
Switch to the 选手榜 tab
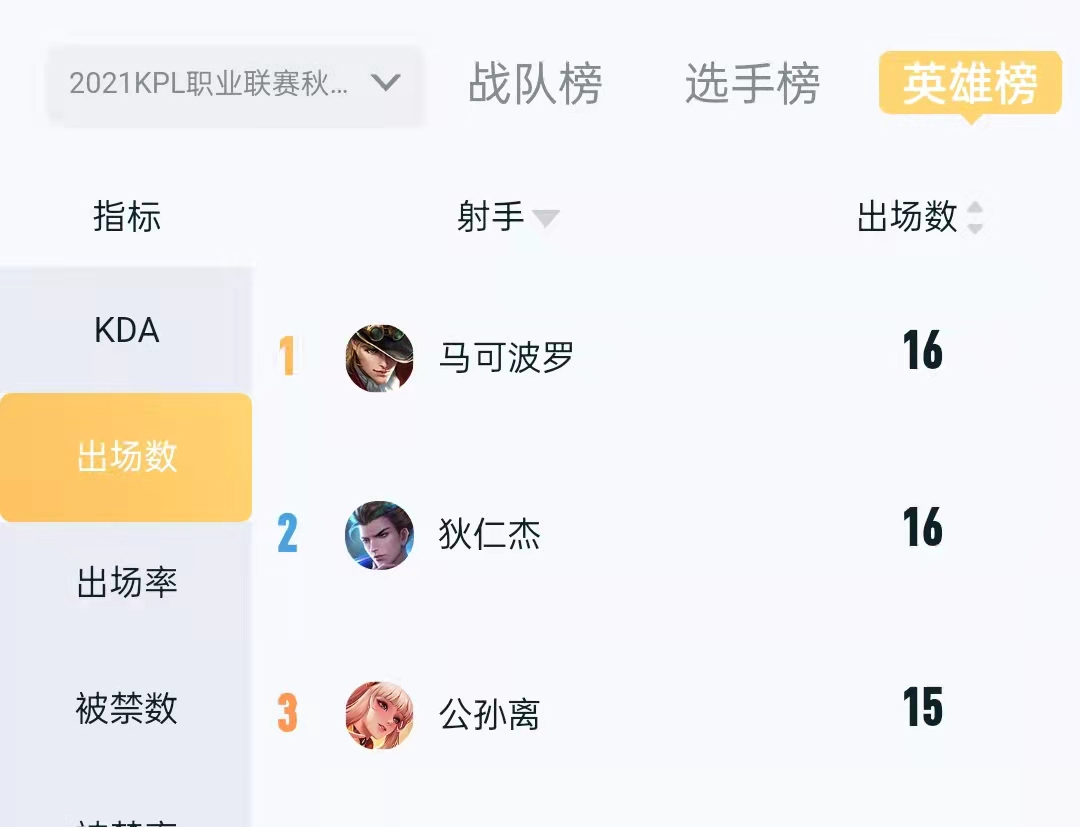pyautogui.click(x=752, y=84)
